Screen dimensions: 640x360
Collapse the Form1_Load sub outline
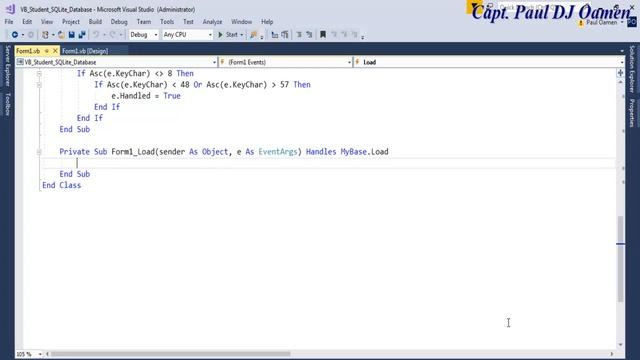(x=39, y=152)
